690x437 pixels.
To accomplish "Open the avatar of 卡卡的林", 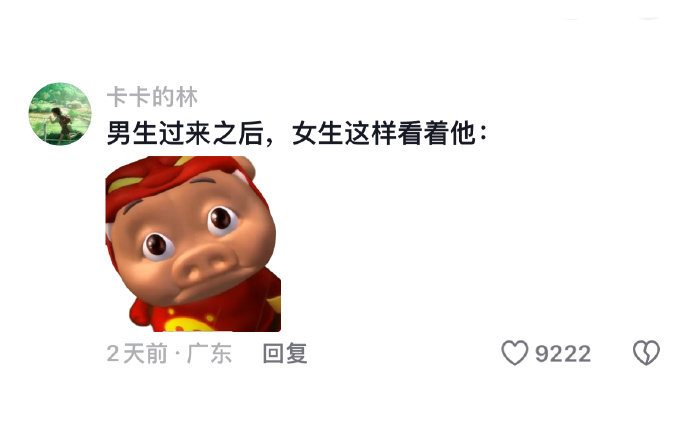I will pos(60,114).
